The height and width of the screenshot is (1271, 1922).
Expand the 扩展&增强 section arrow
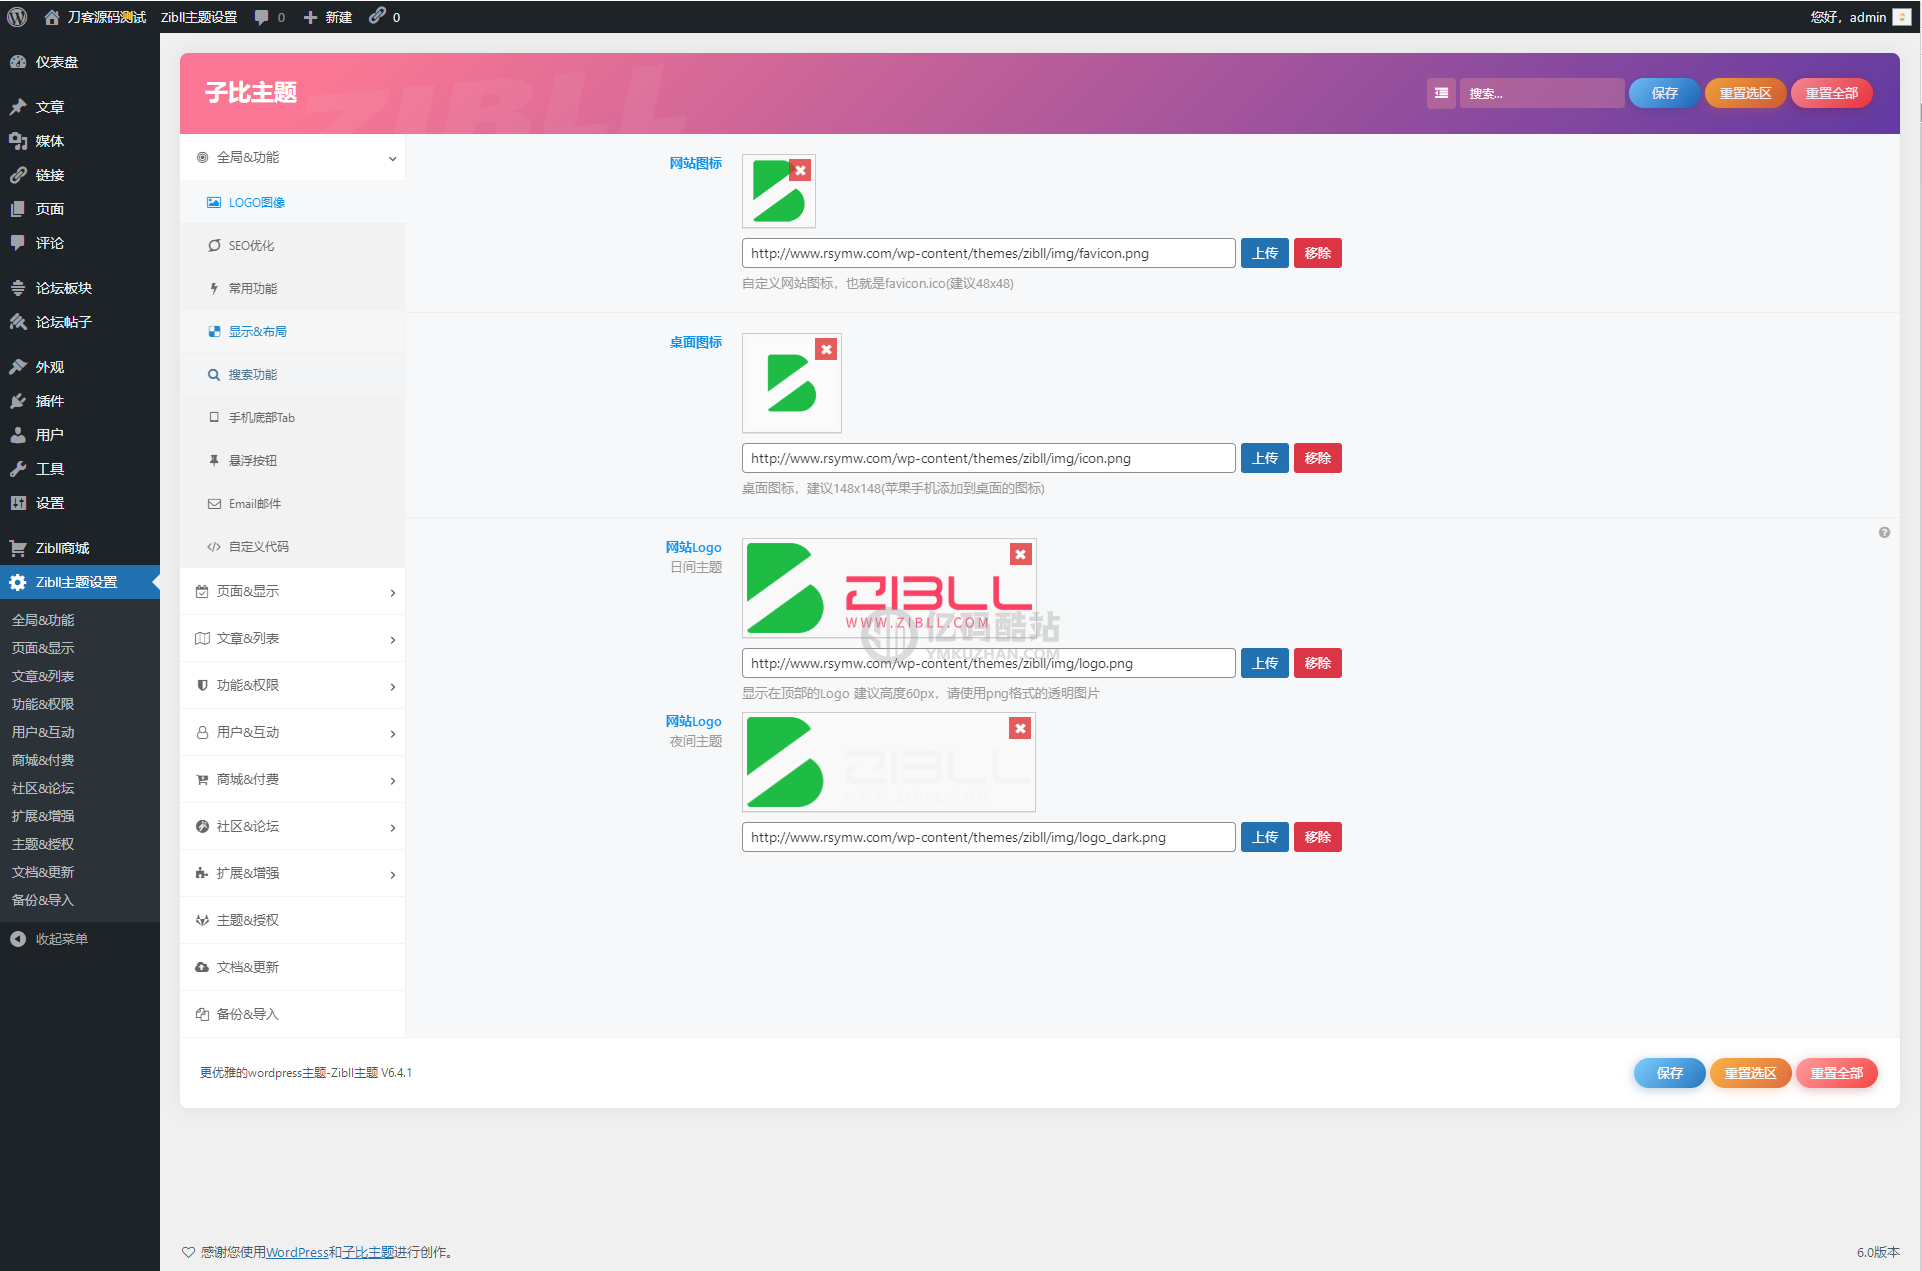pos(394,872)
